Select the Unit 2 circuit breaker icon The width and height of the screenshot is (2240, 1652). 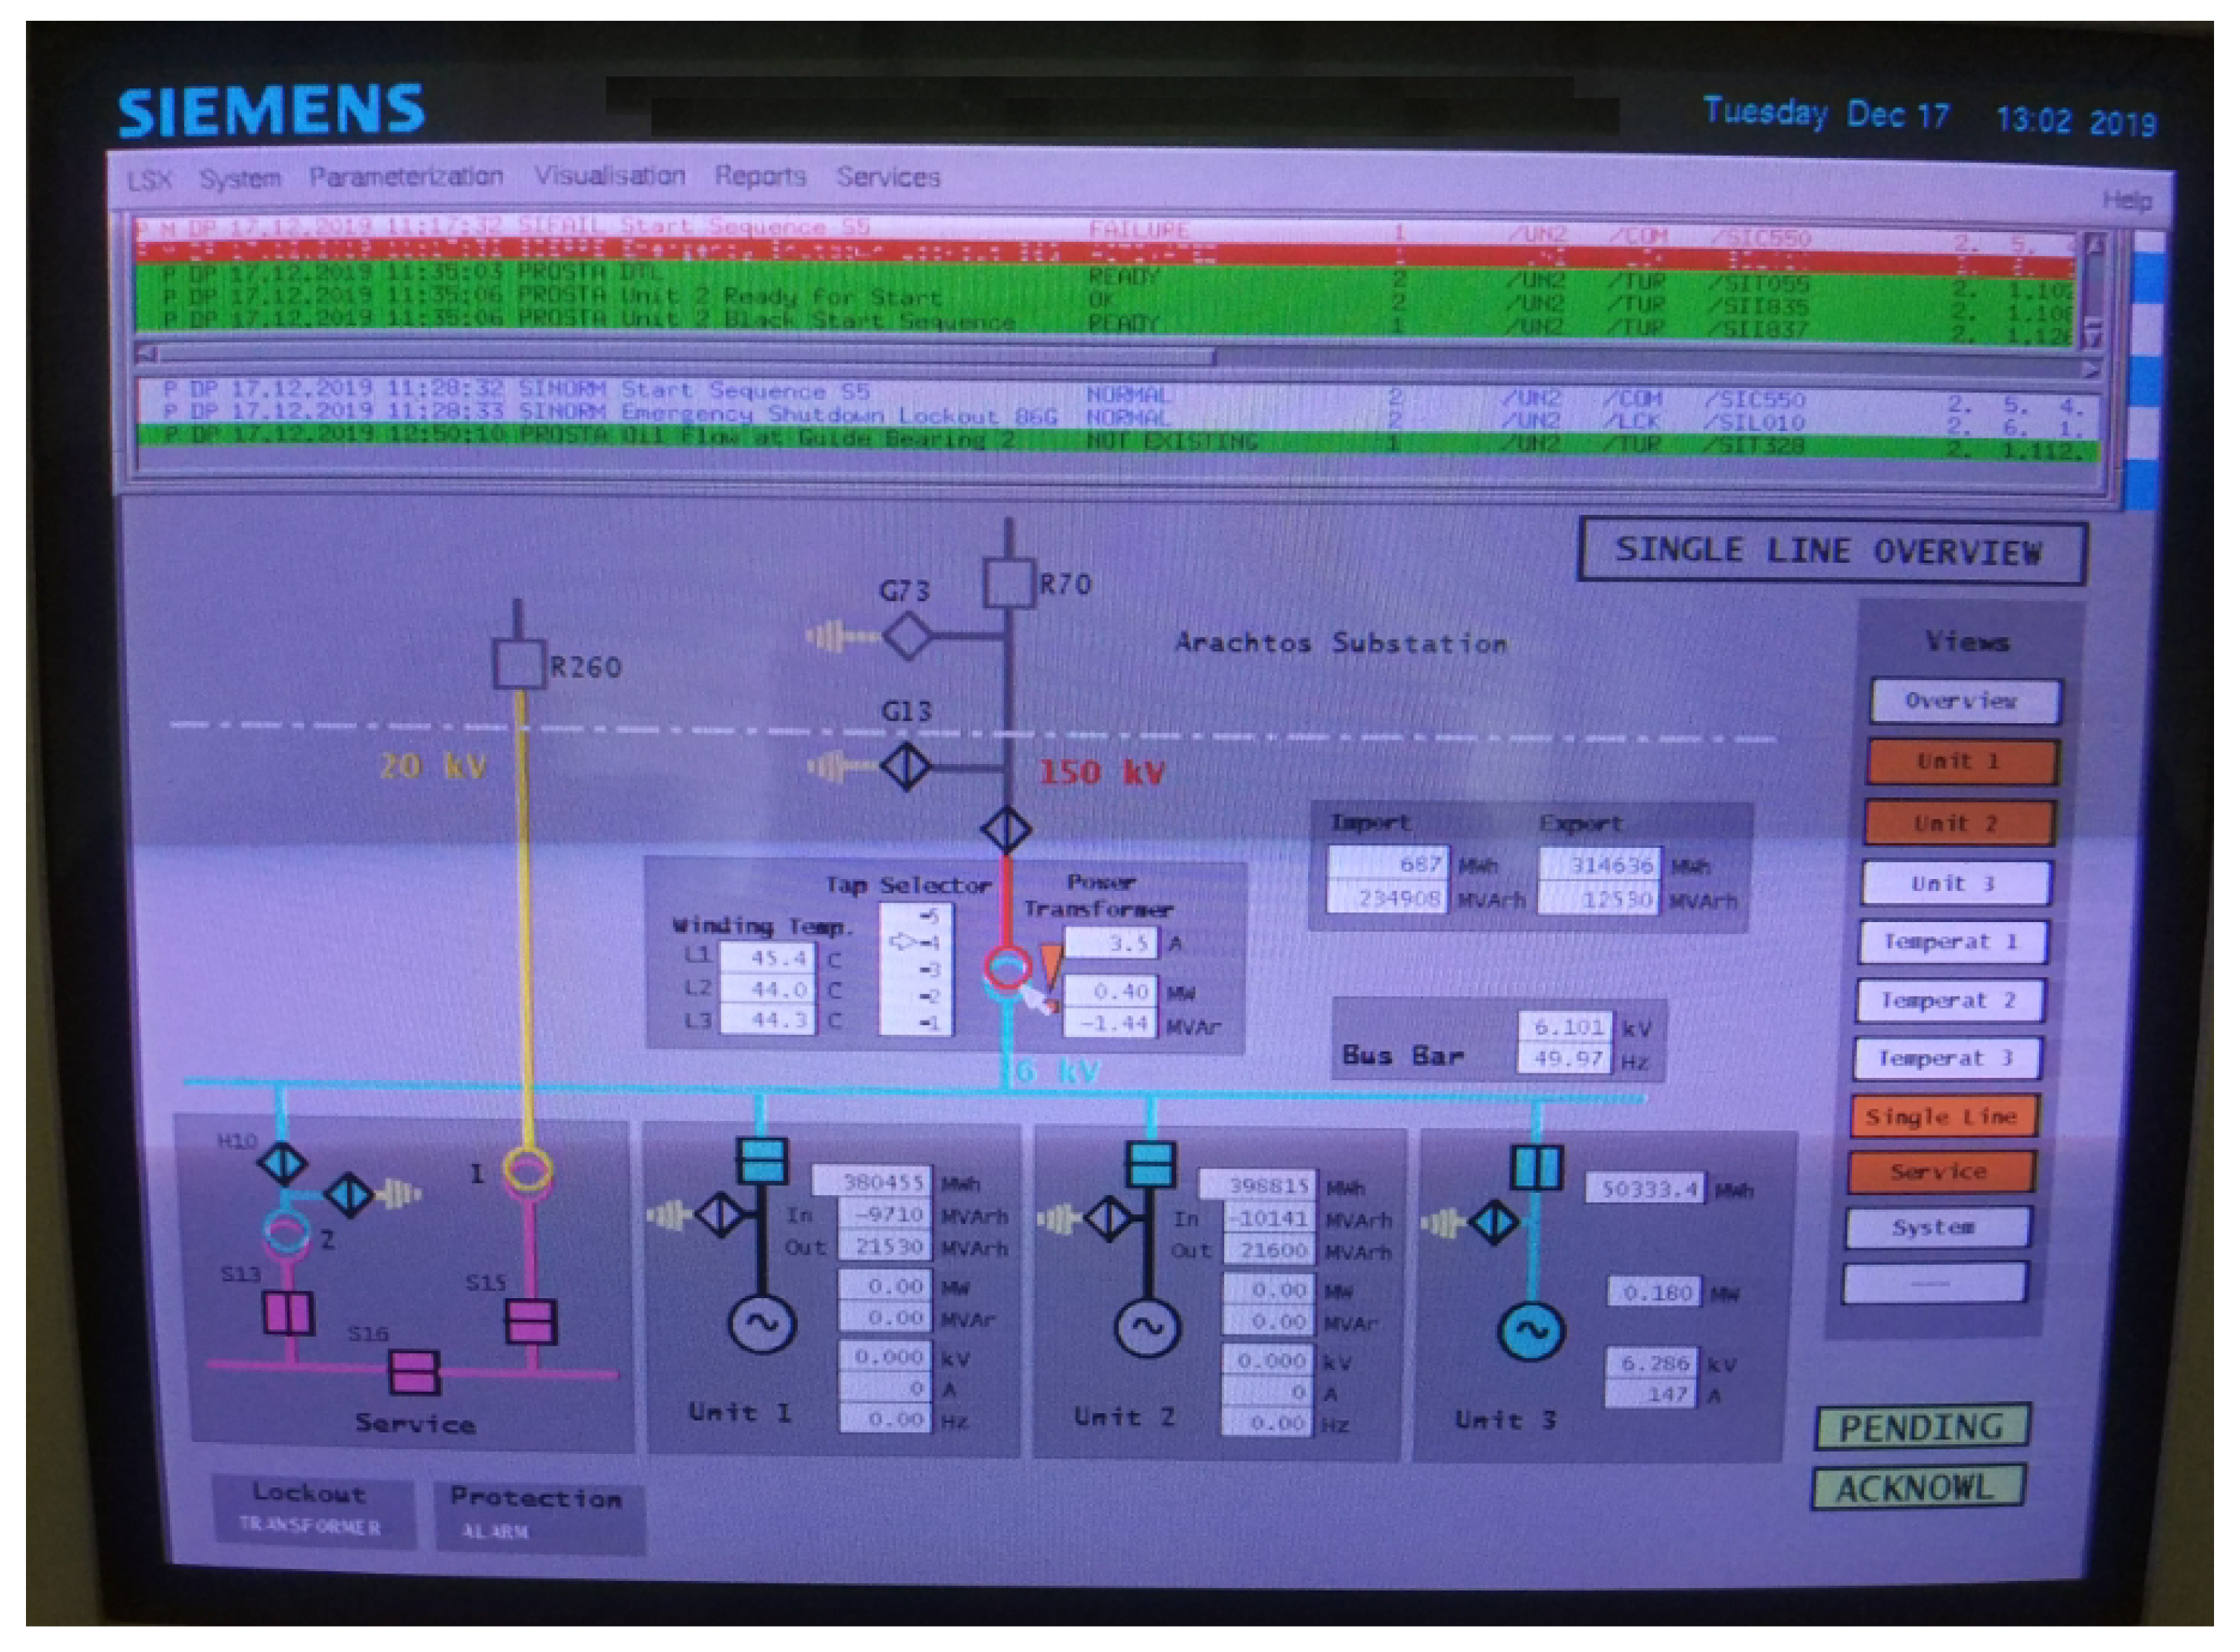coord(1150,1164)
